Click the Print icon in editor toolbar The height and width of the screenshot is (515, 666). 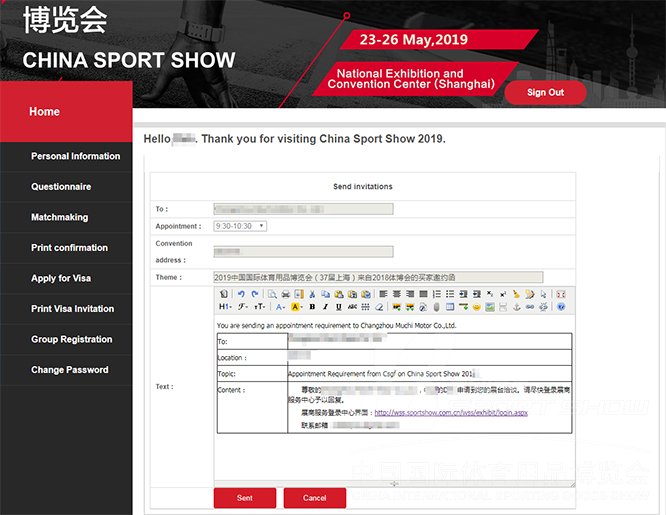[x=286, y=294]
